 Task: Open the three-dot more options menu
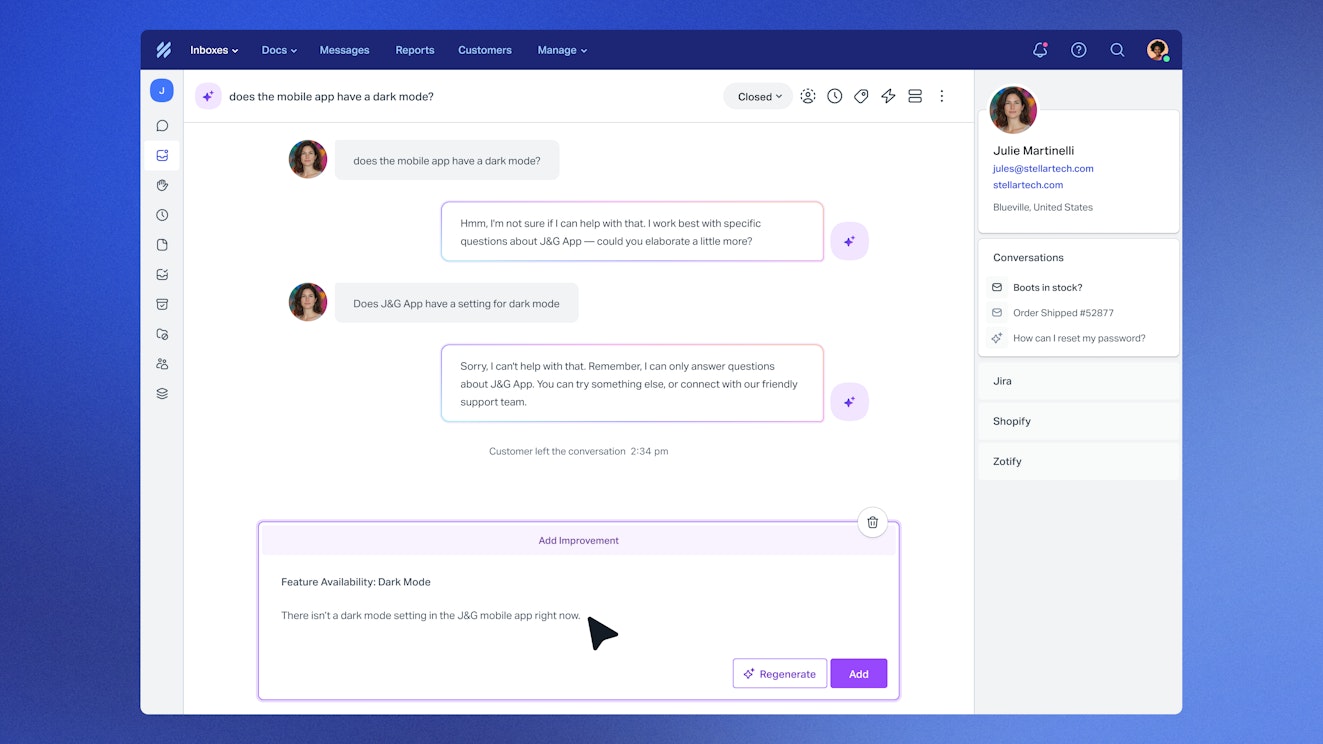[x=941, y=96]
